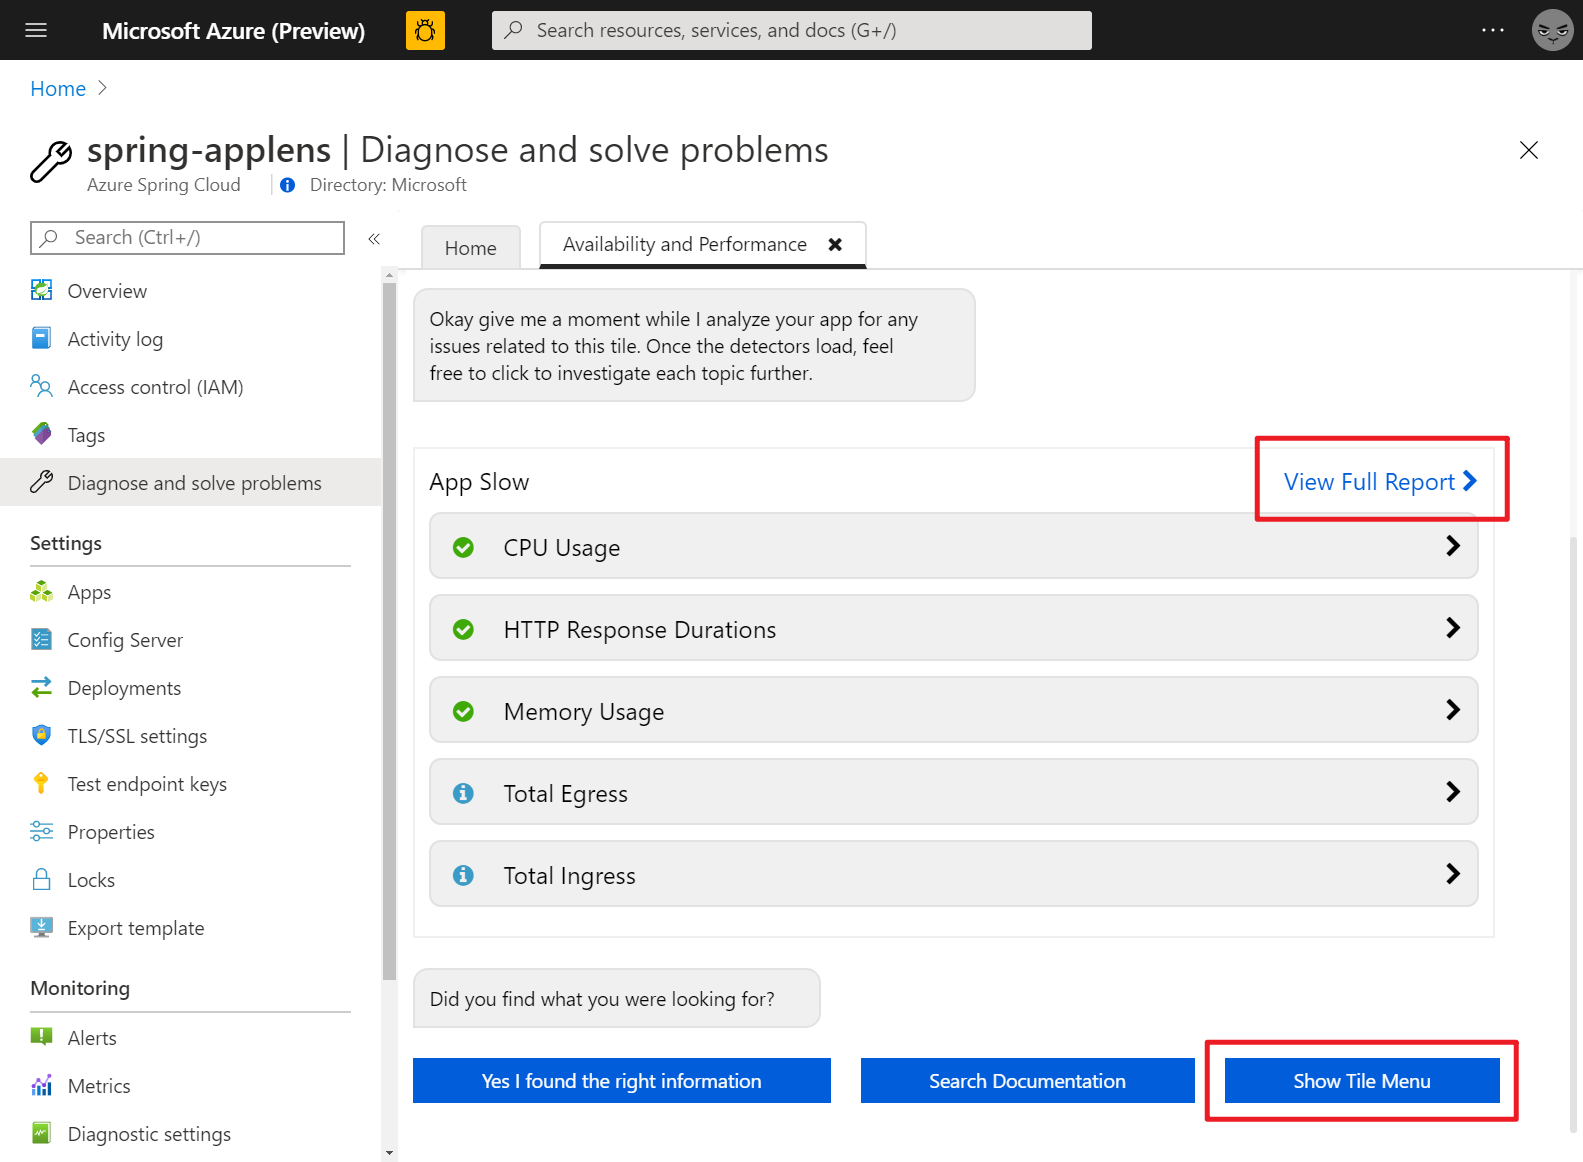The image size is (1583, 1162).
Task: Click the HTTP Response Durations green check
Action: (x=463, y=629)
